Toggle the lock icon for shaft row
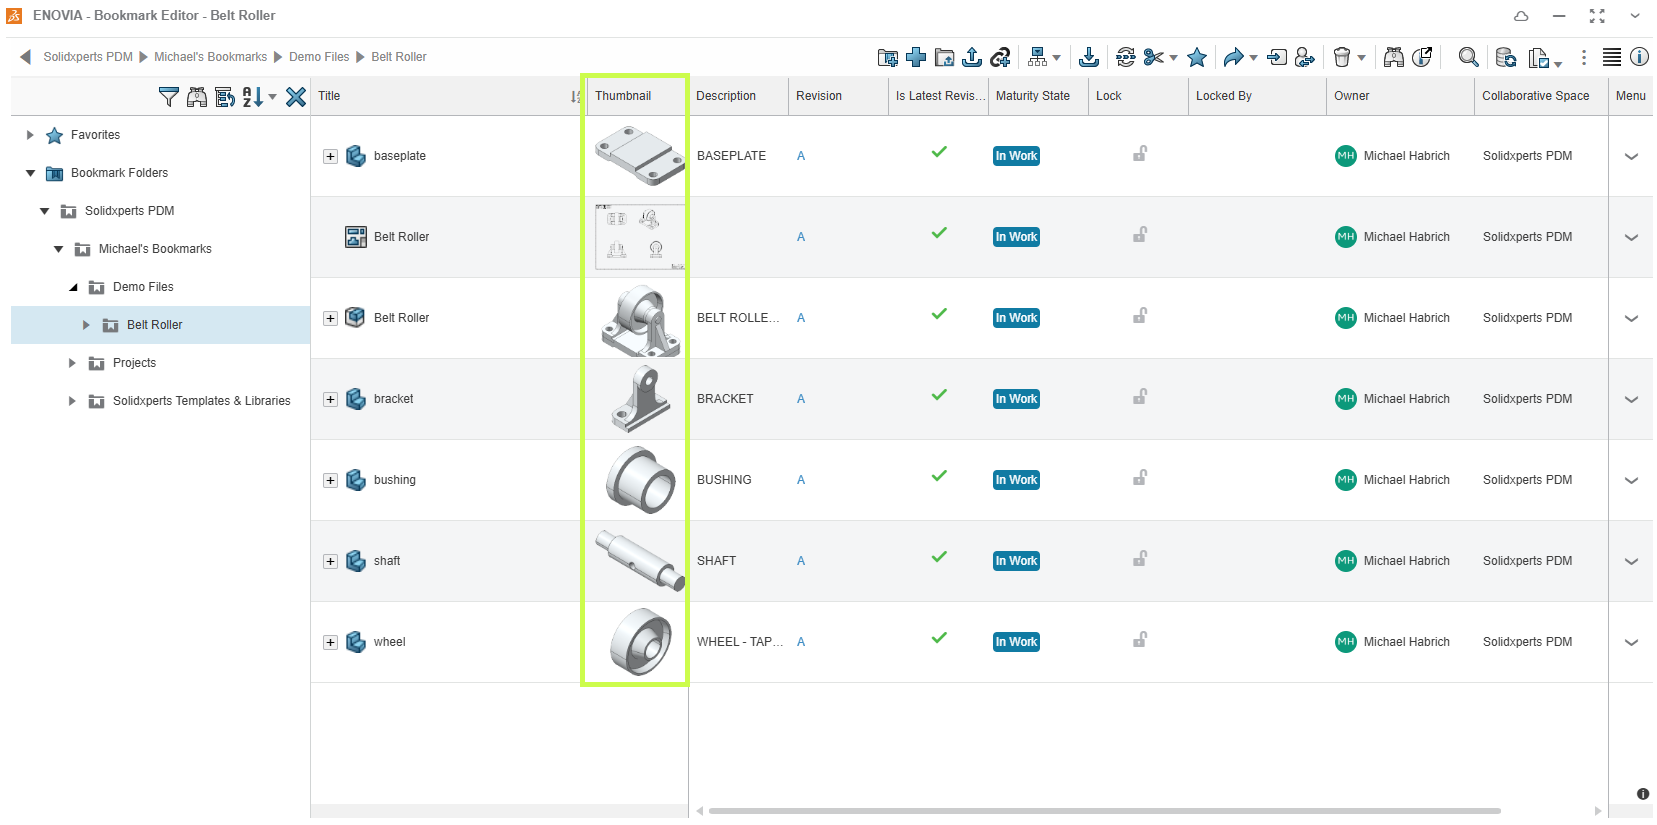 1139,560
